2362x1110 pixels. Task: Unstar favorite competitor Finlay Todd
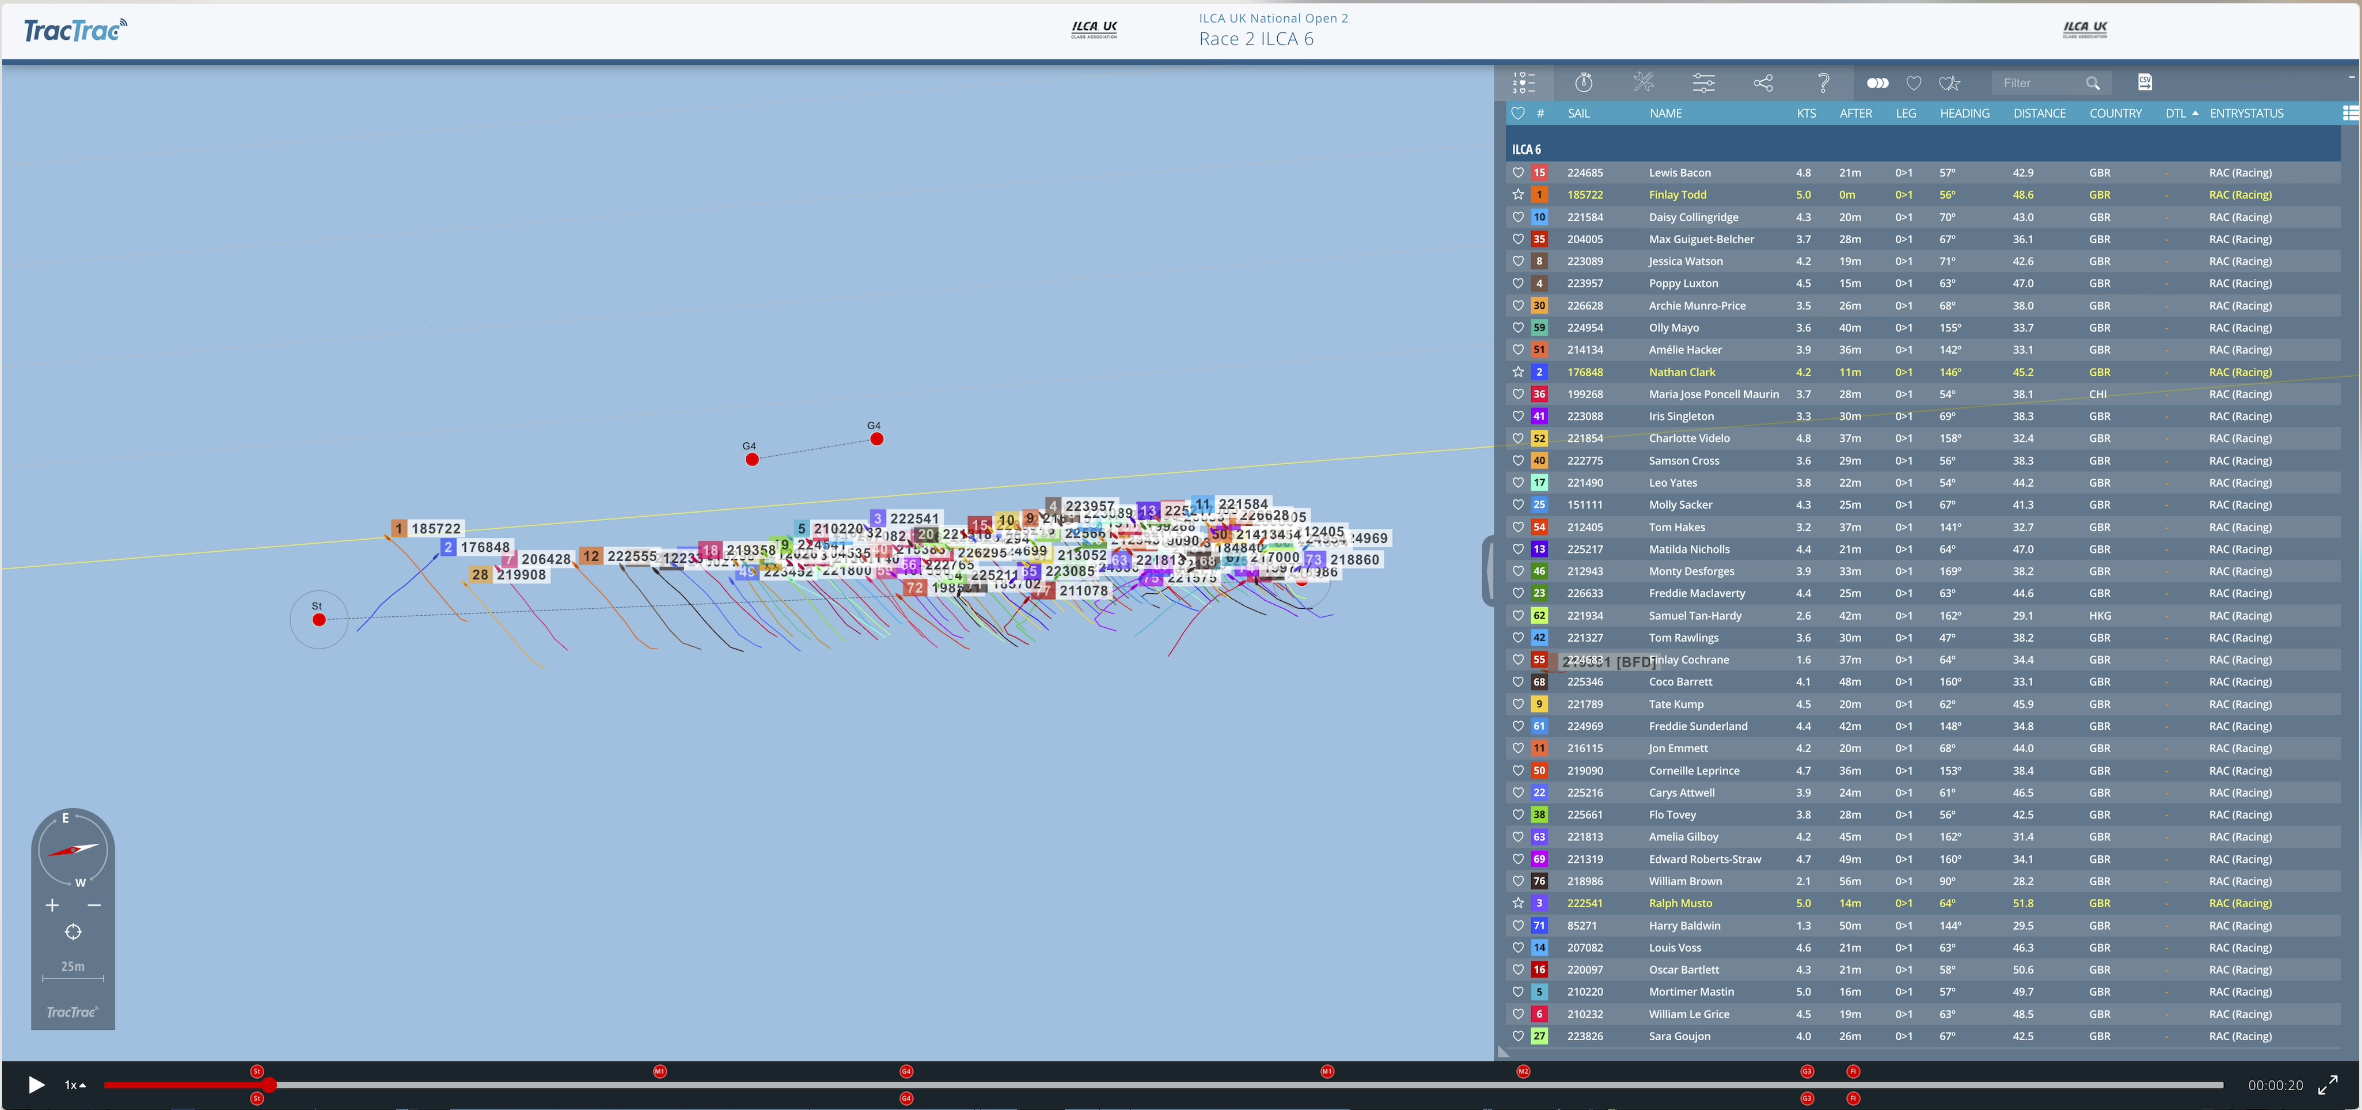pyautogui.click(x=1518, y=195)
